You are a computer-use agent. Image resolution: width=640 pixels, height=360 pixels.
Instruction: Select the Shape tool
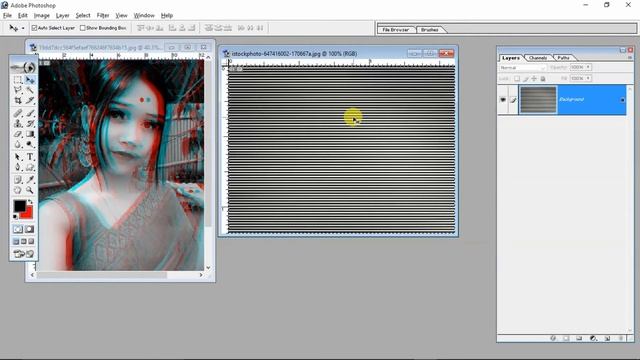tap(30, 167)
